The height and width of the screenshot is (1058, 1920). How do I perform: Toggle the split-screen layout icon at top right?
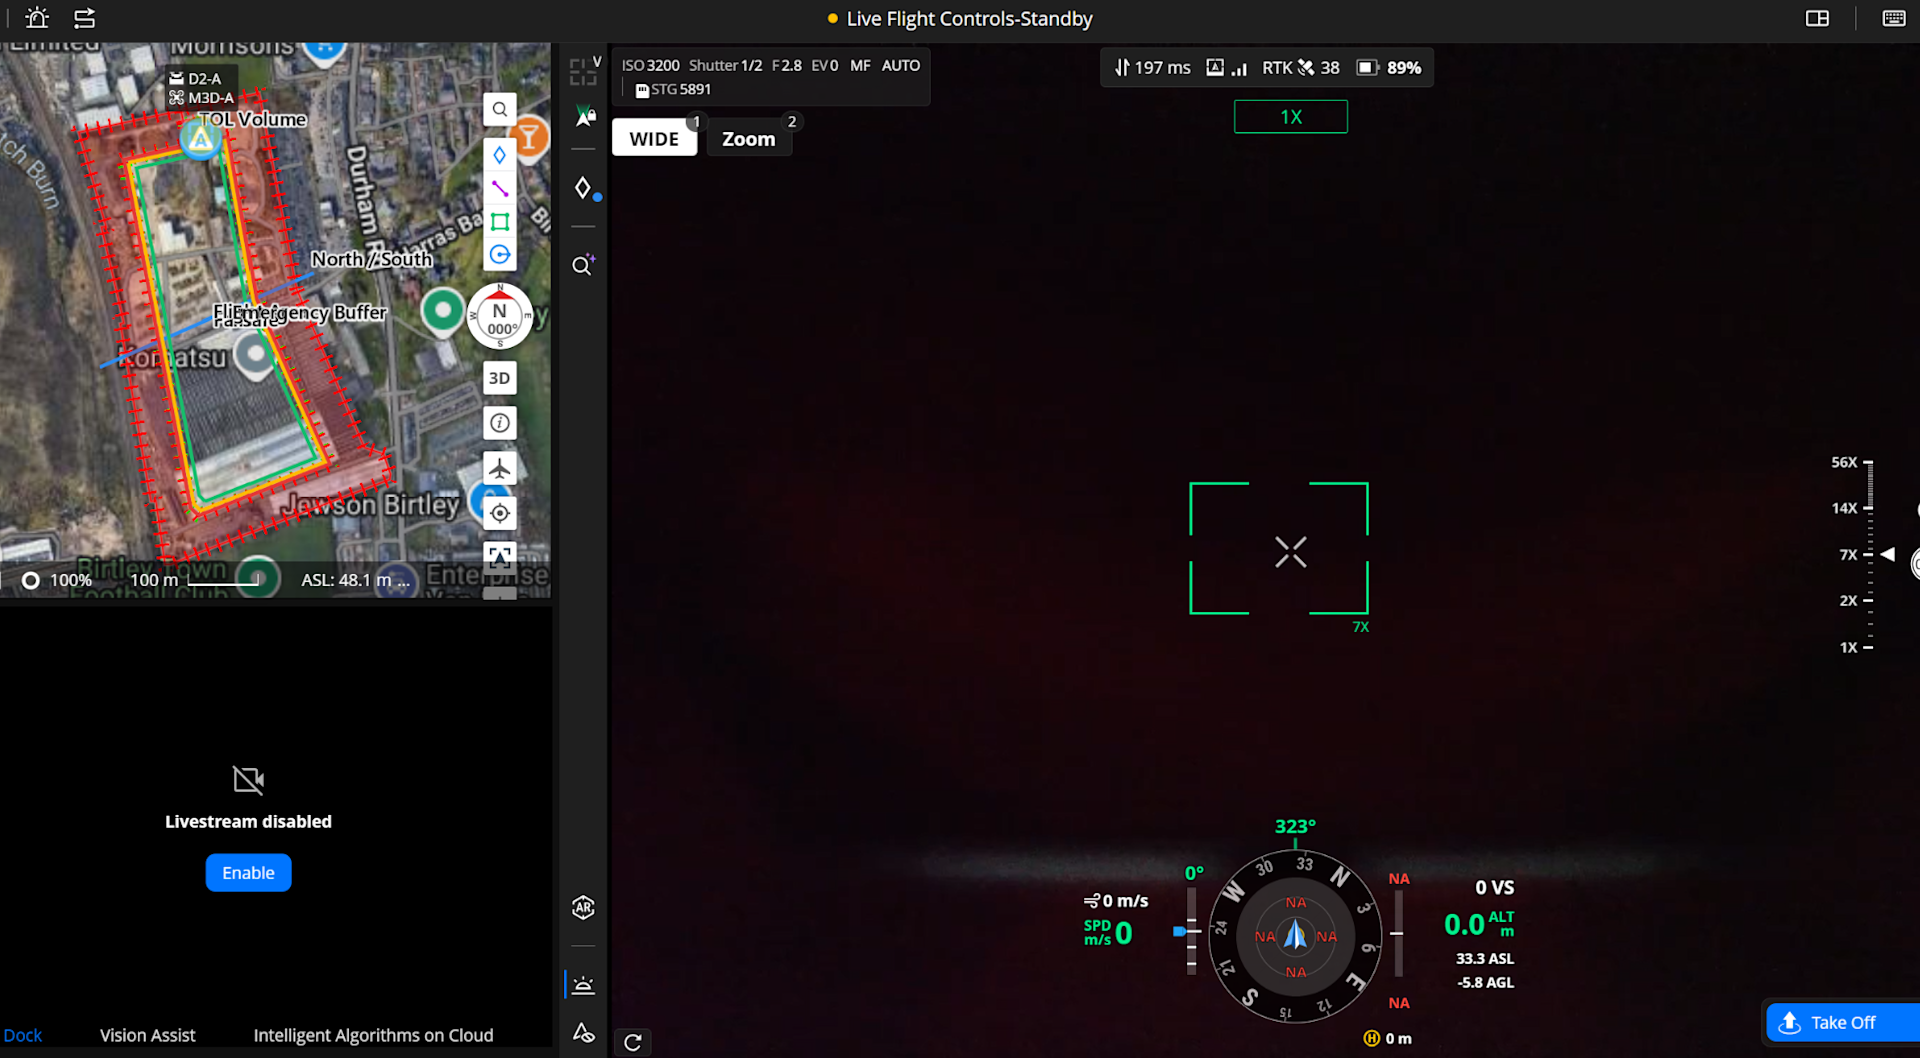(x=1817, y=18)
